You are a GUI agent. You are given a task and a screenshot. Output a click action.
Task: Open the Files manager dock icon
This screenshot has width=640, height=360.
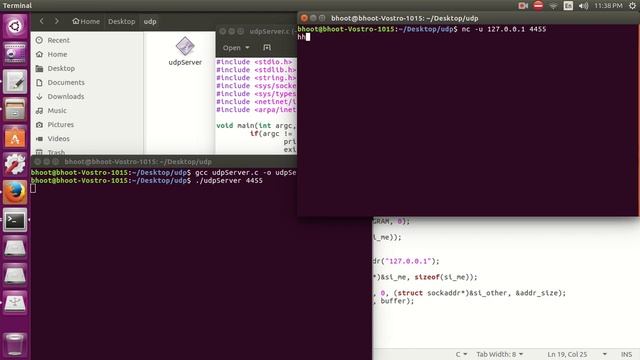15,109
